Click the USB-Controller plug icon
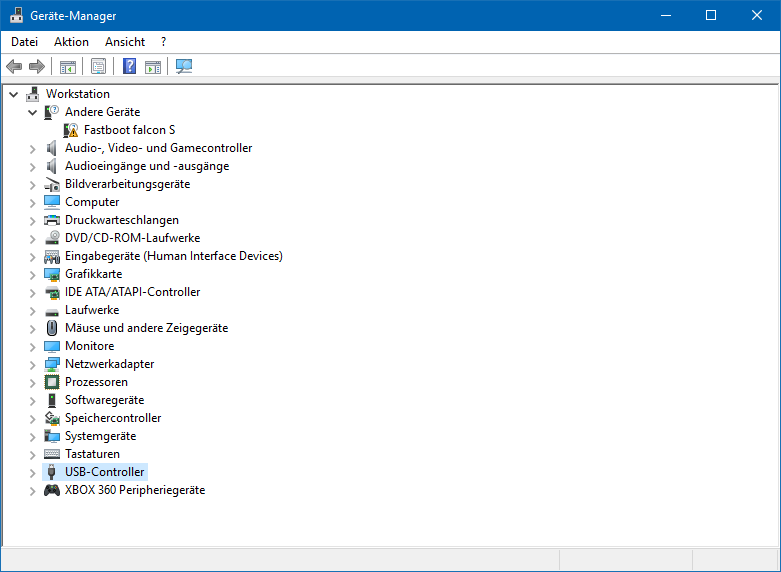This screenshot has width=781, height=572. coord(52,472)
